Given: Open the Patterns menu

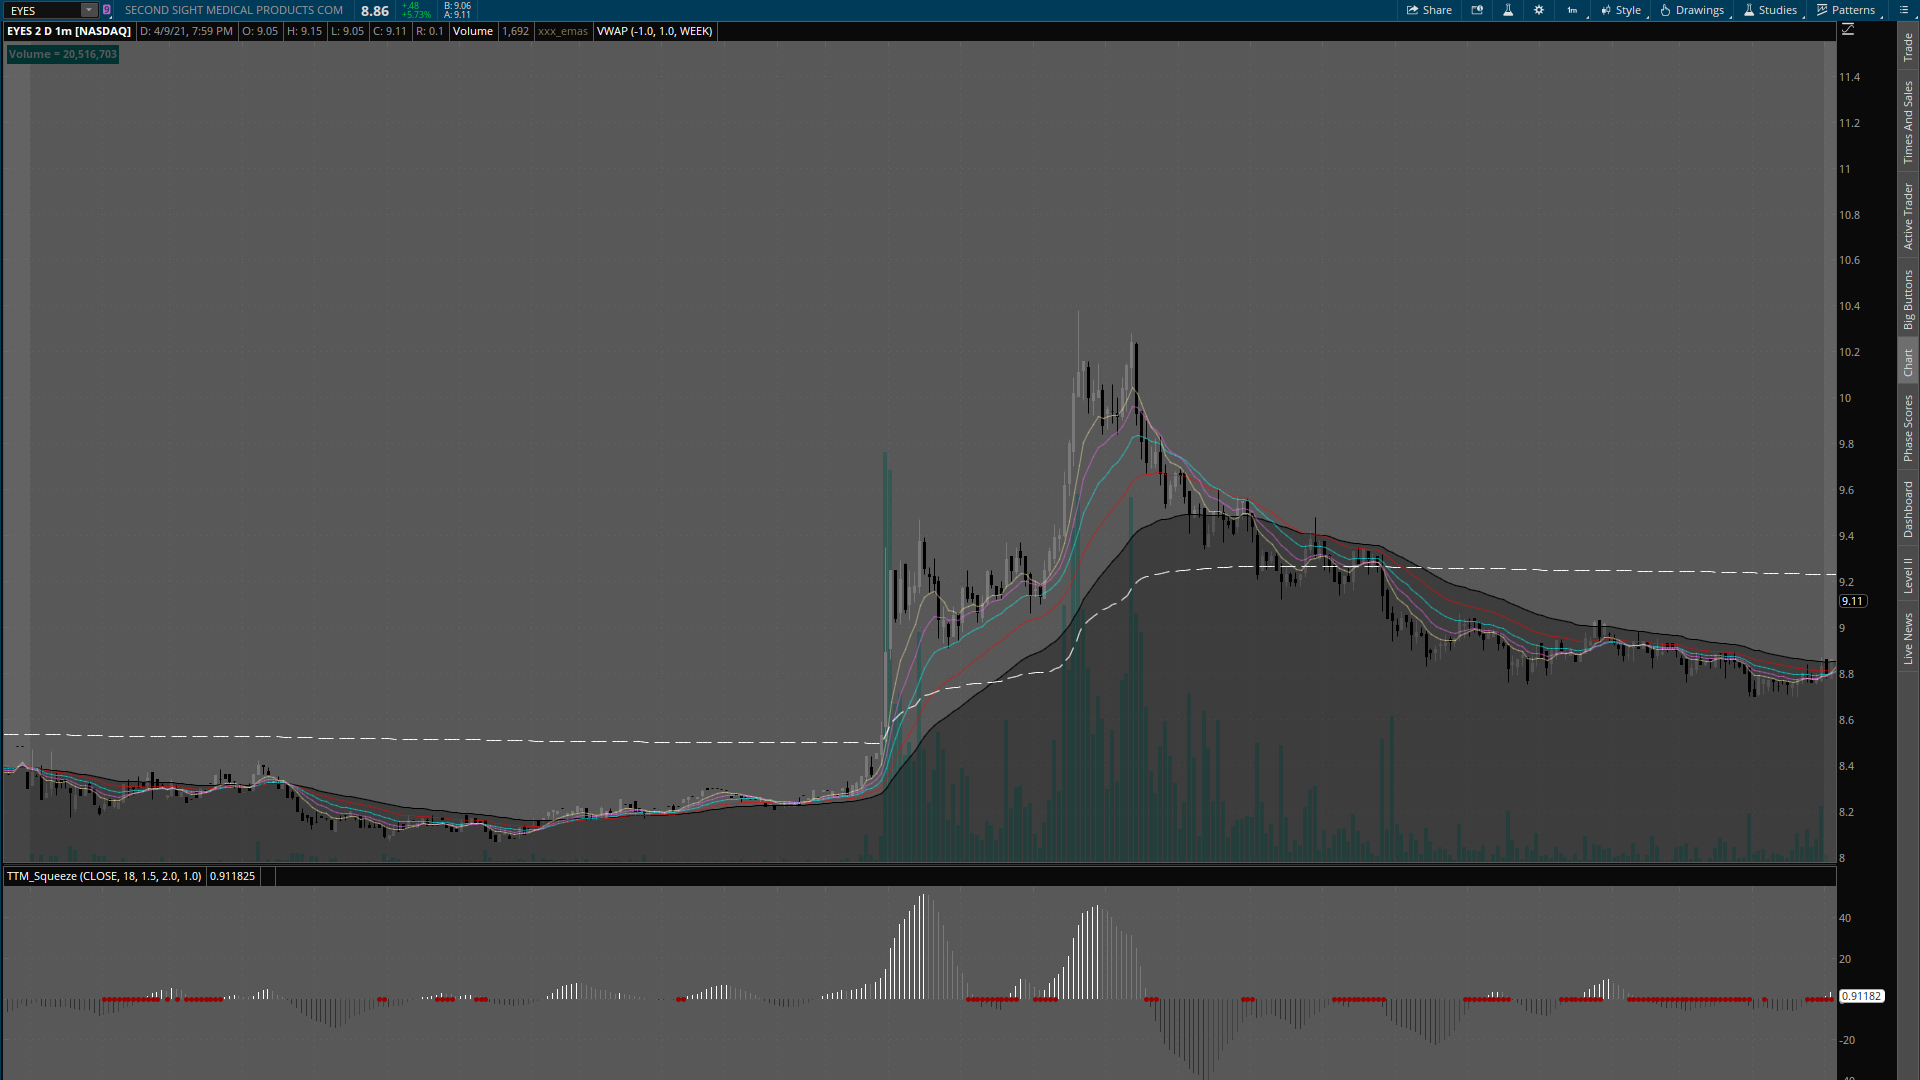Looking at the screenshot, I should 1846,10.
